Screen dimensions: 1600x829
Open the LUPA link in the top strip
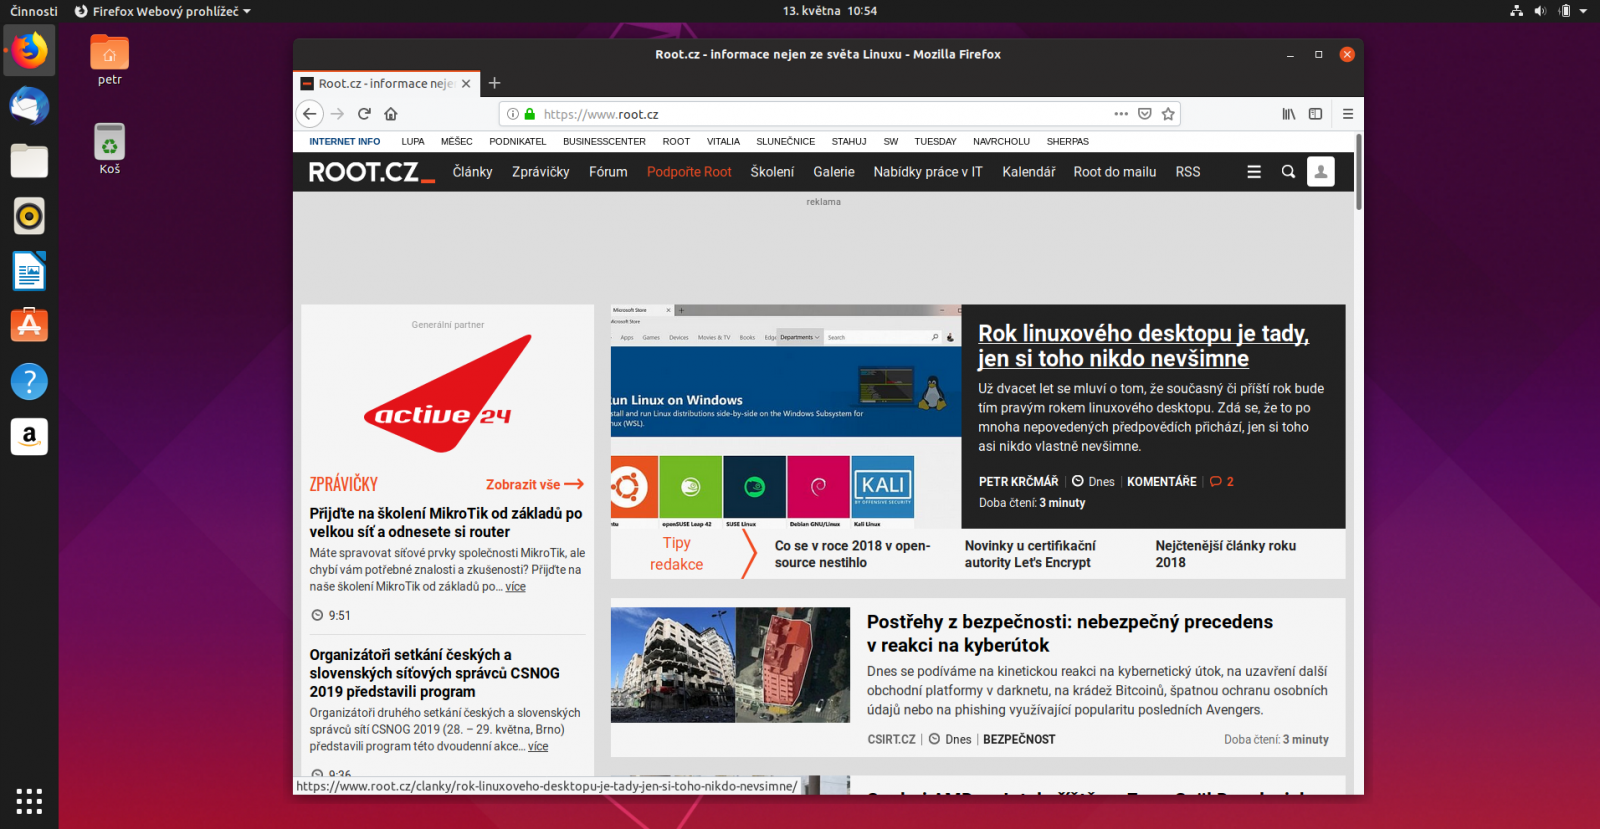pos(413,142)
